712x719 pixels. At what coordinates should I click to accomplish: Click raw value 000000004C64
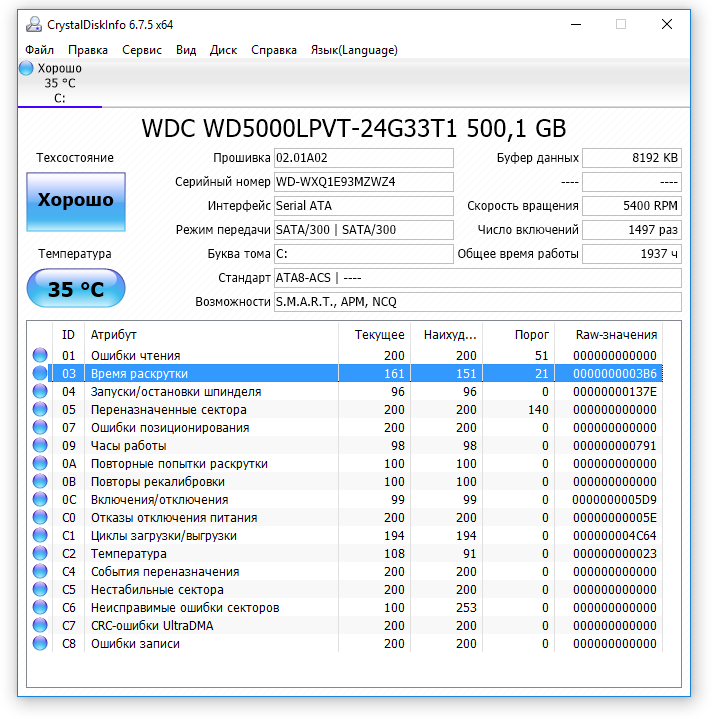point(614,536)
